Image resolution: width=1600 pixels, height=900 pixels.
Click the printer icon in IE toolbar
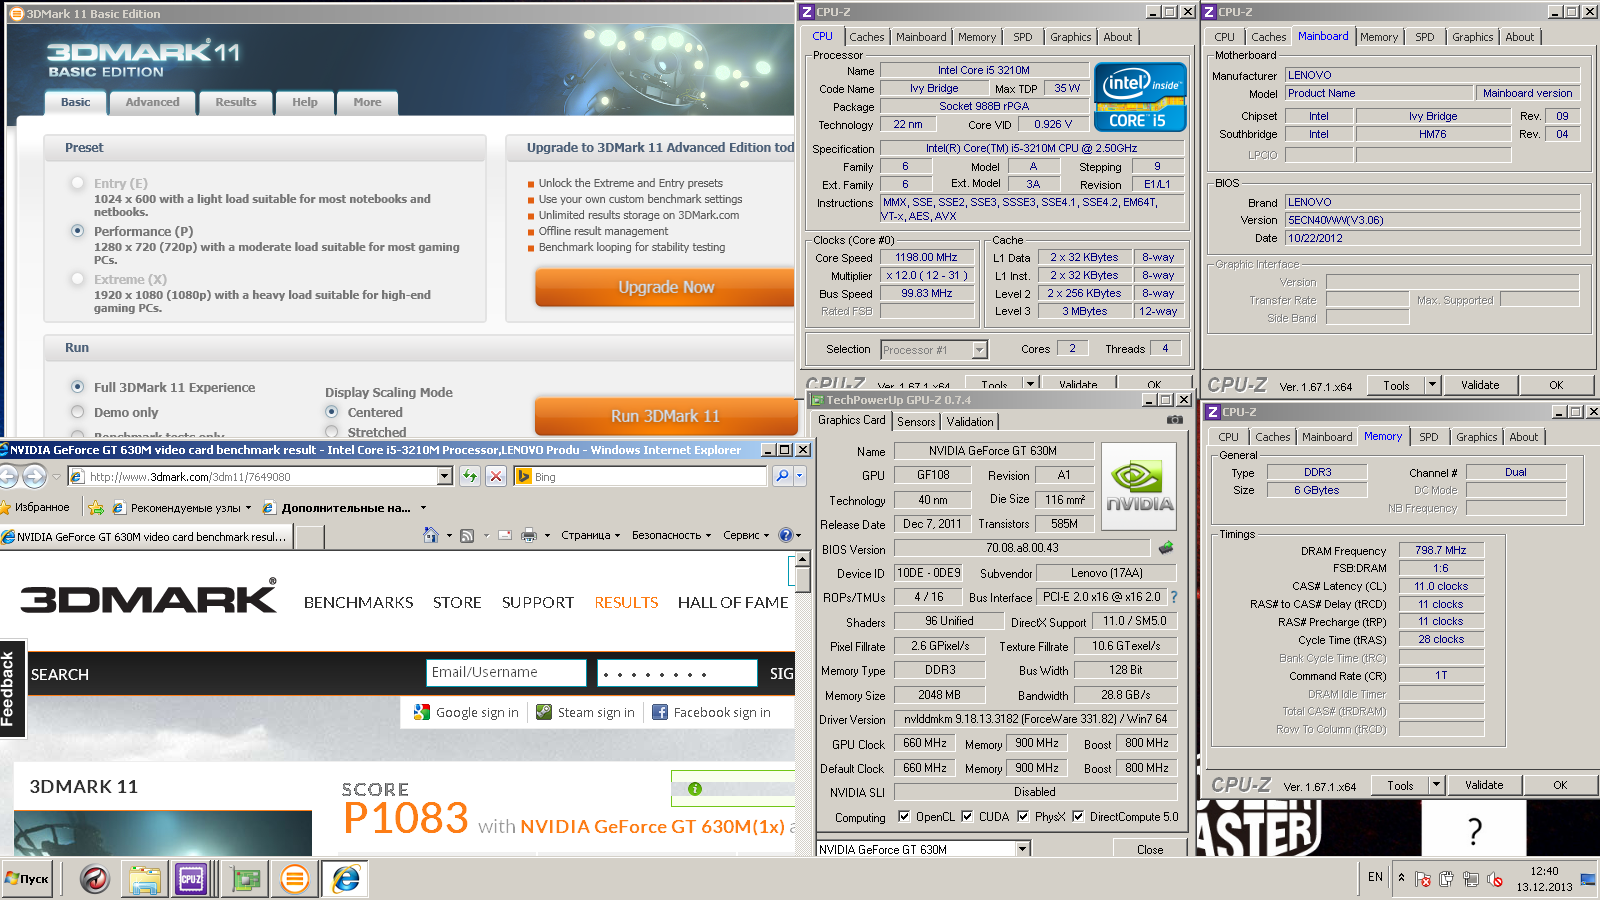[529, 535]
